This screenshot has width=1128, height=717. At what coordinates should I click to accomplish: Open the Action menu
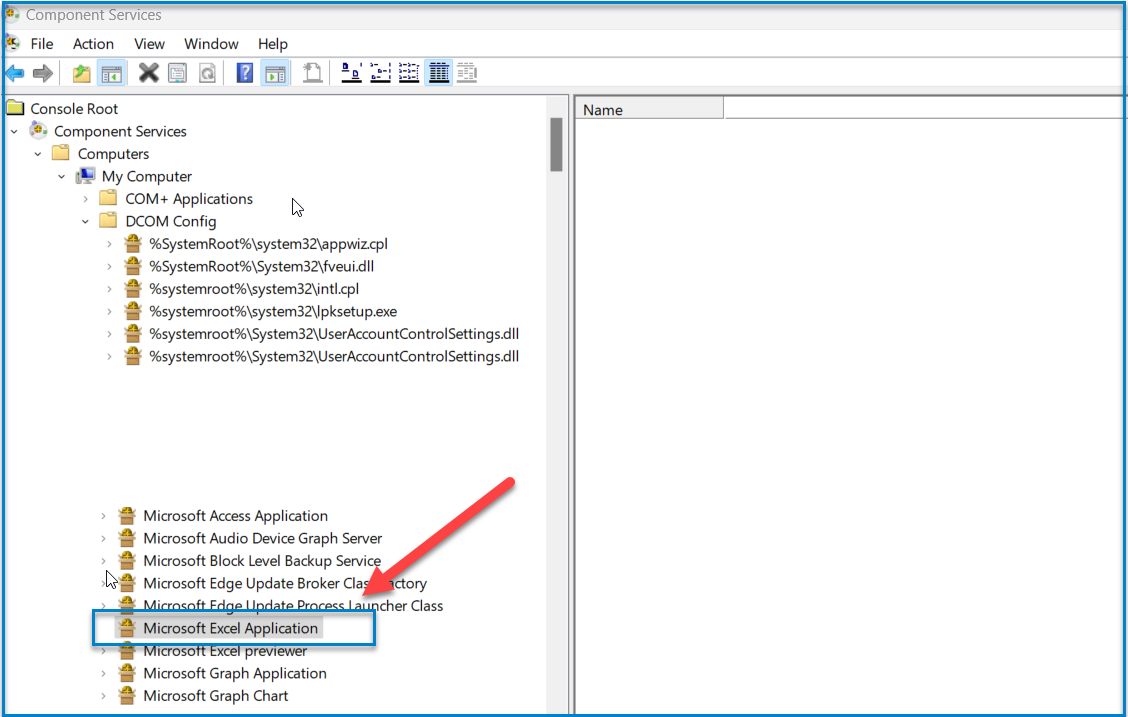pos(93,44)
